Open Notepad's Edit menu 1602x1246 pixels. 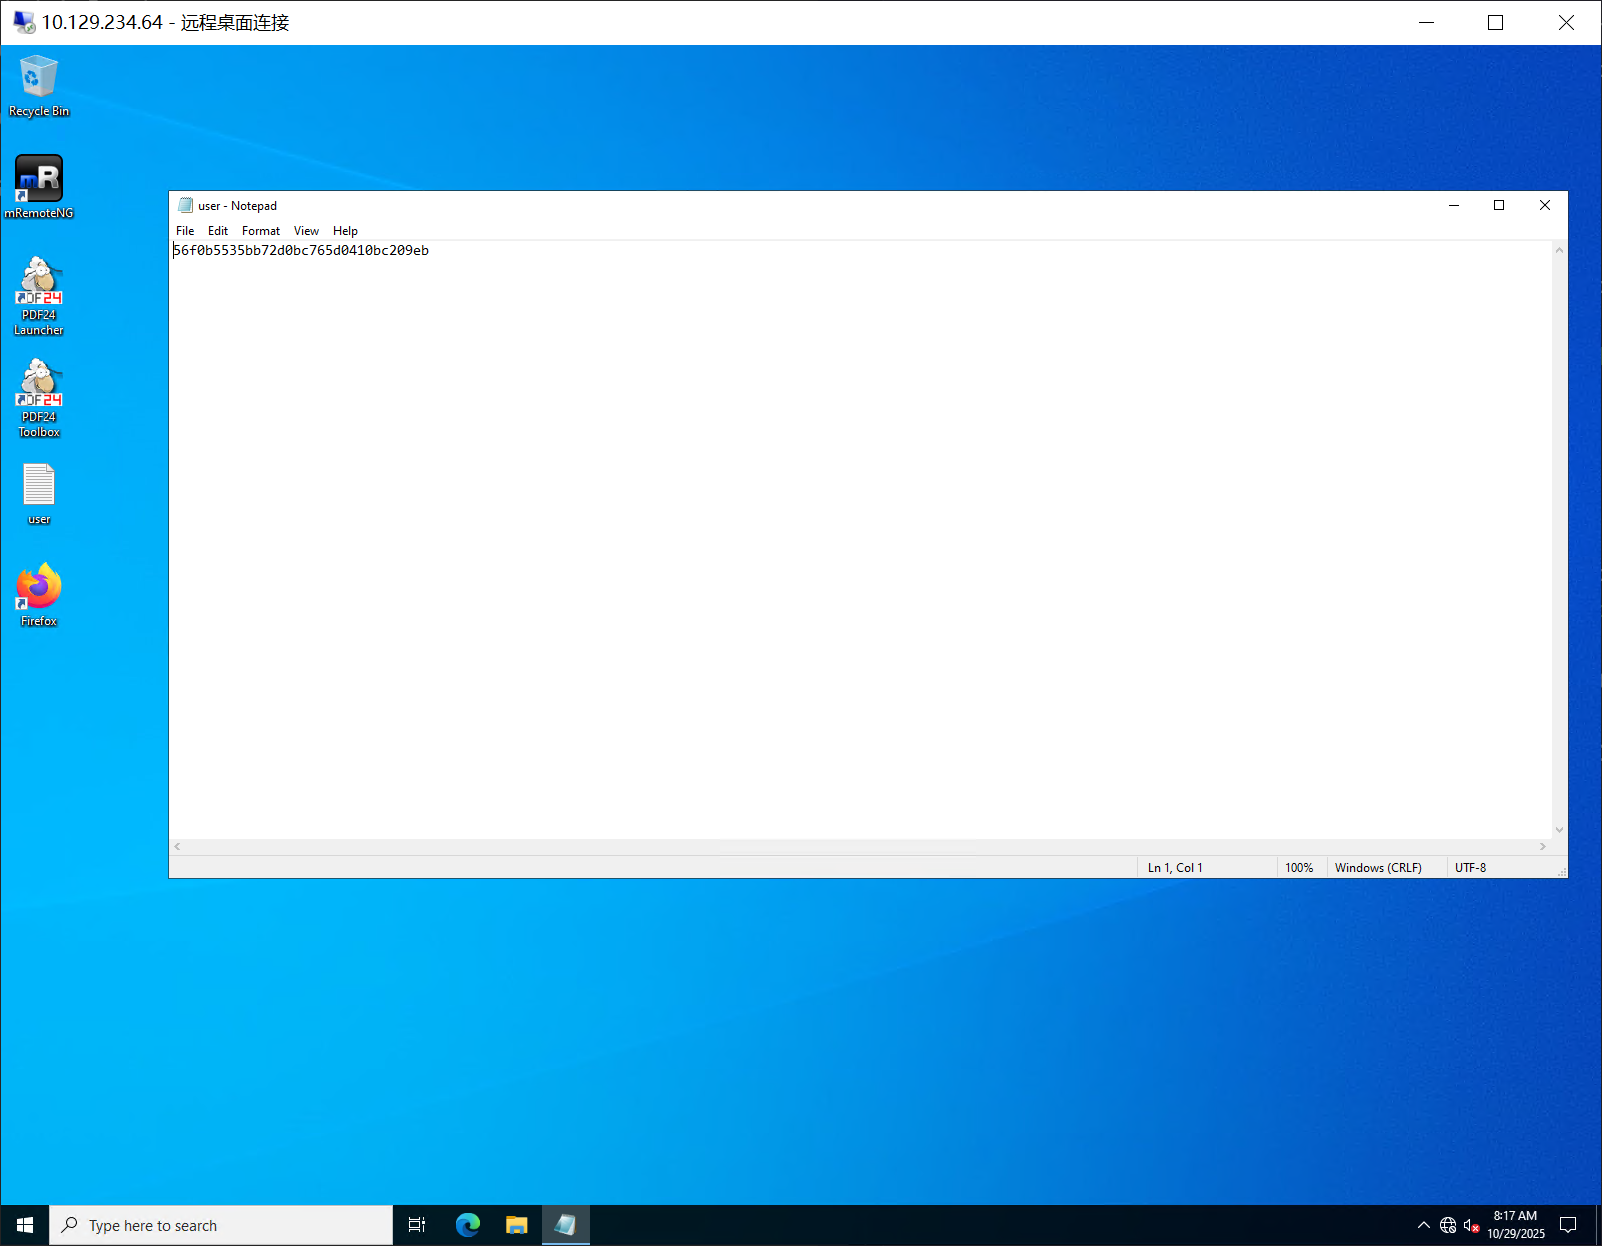point(218,231)
